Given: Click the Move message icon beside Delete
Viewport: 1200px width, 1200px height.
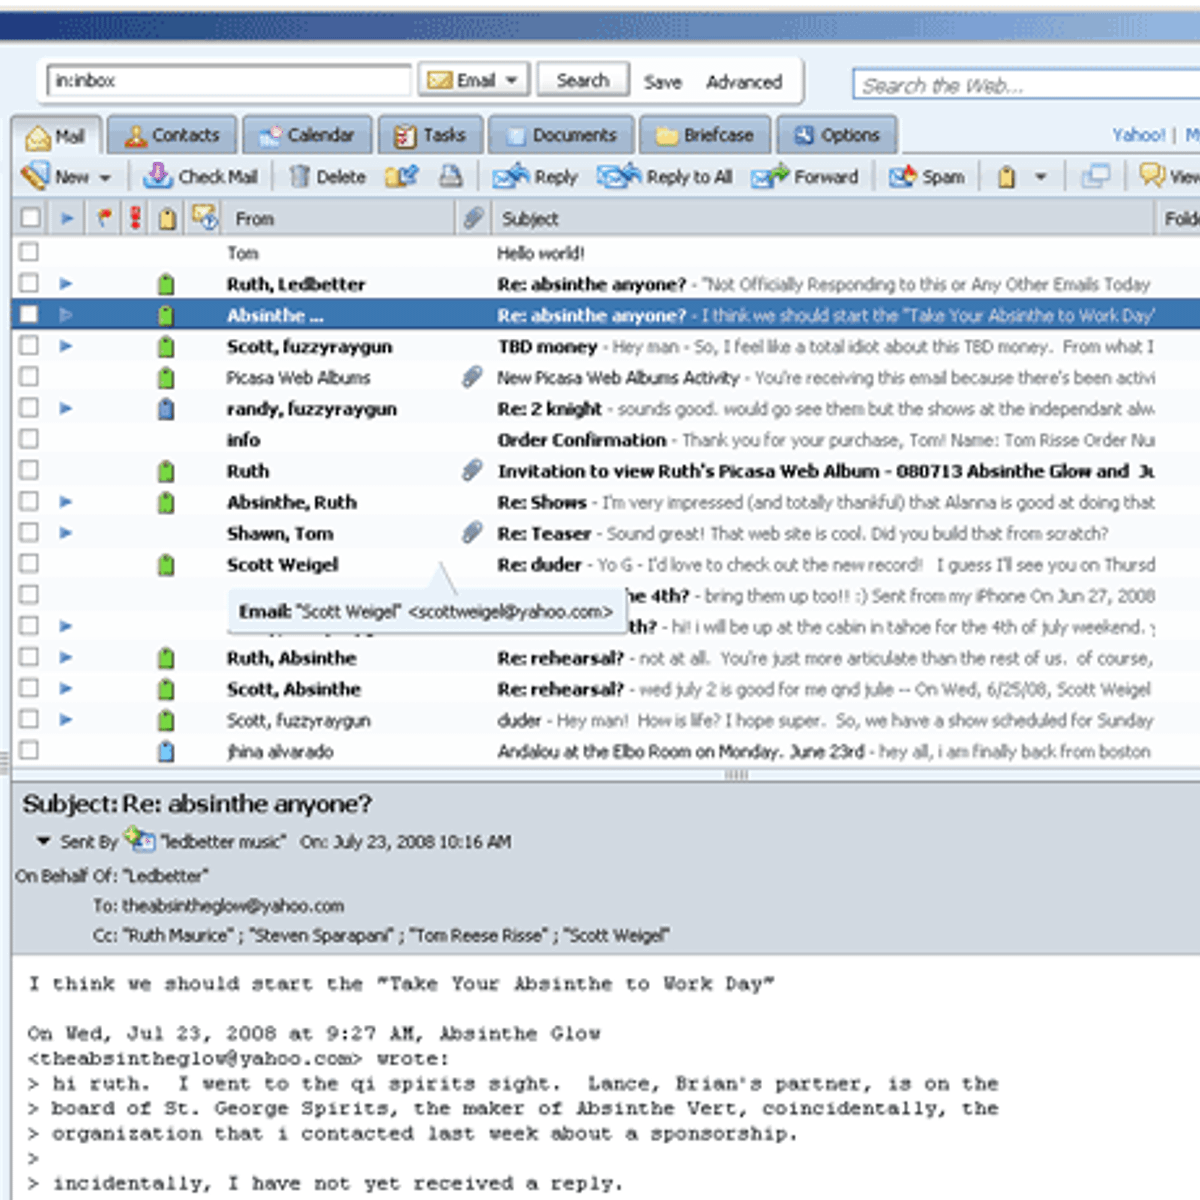Looking at the screenshot, I should tap(401, 177).
